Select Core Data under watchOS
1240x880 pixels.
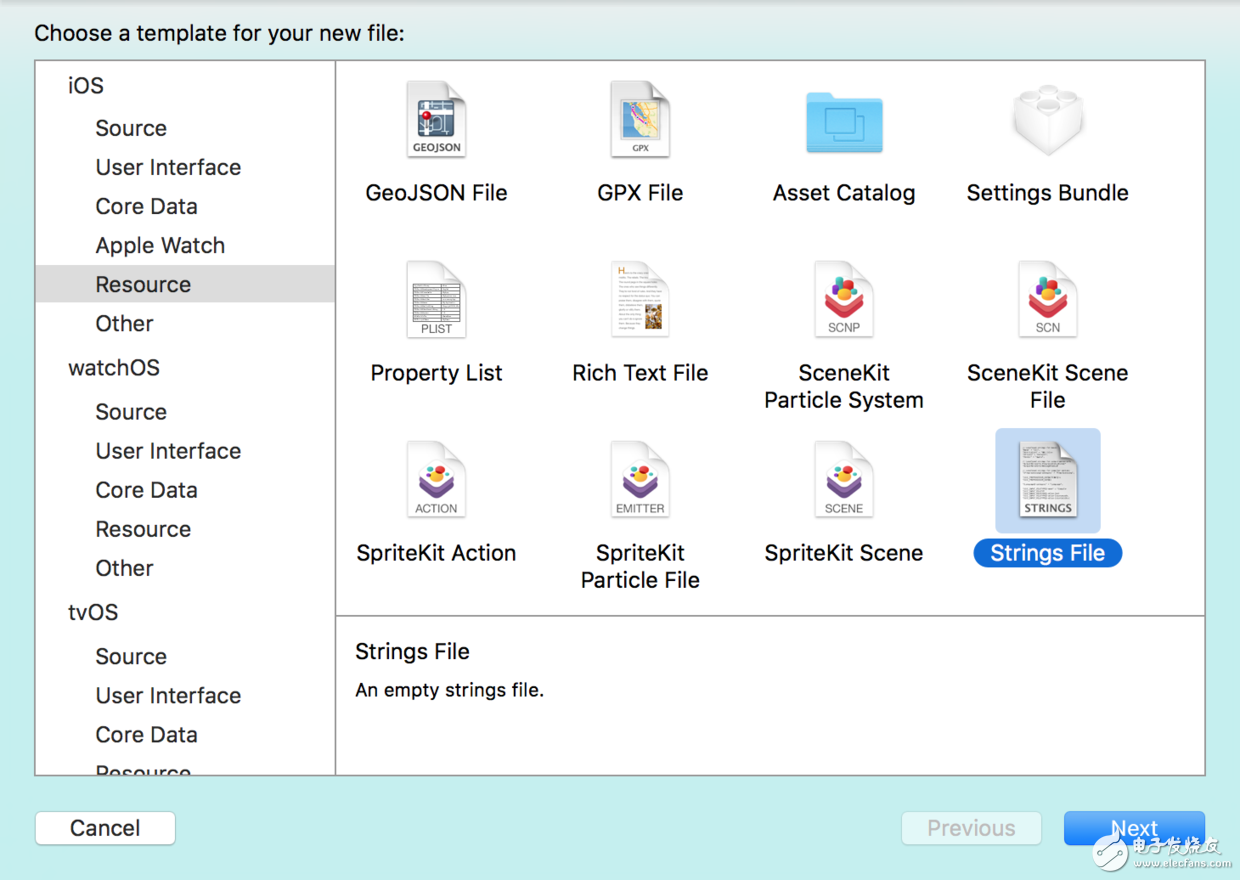tap(146, 490)
